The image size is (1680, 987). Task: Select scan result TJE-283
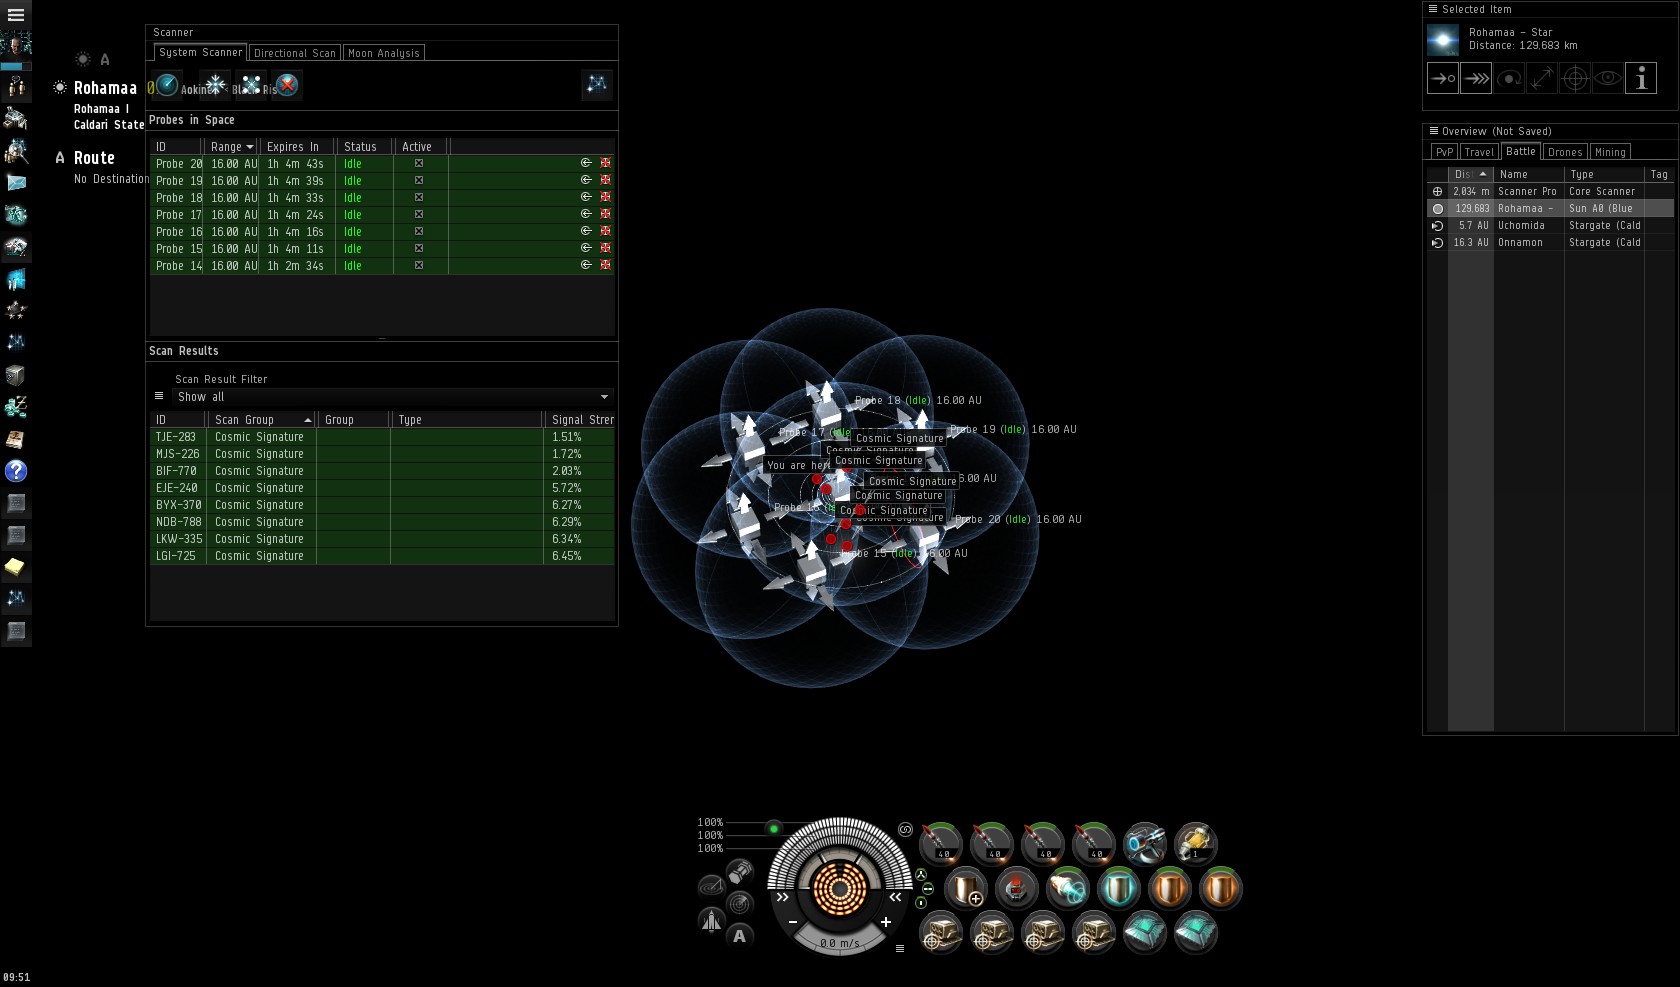[382, 437]
